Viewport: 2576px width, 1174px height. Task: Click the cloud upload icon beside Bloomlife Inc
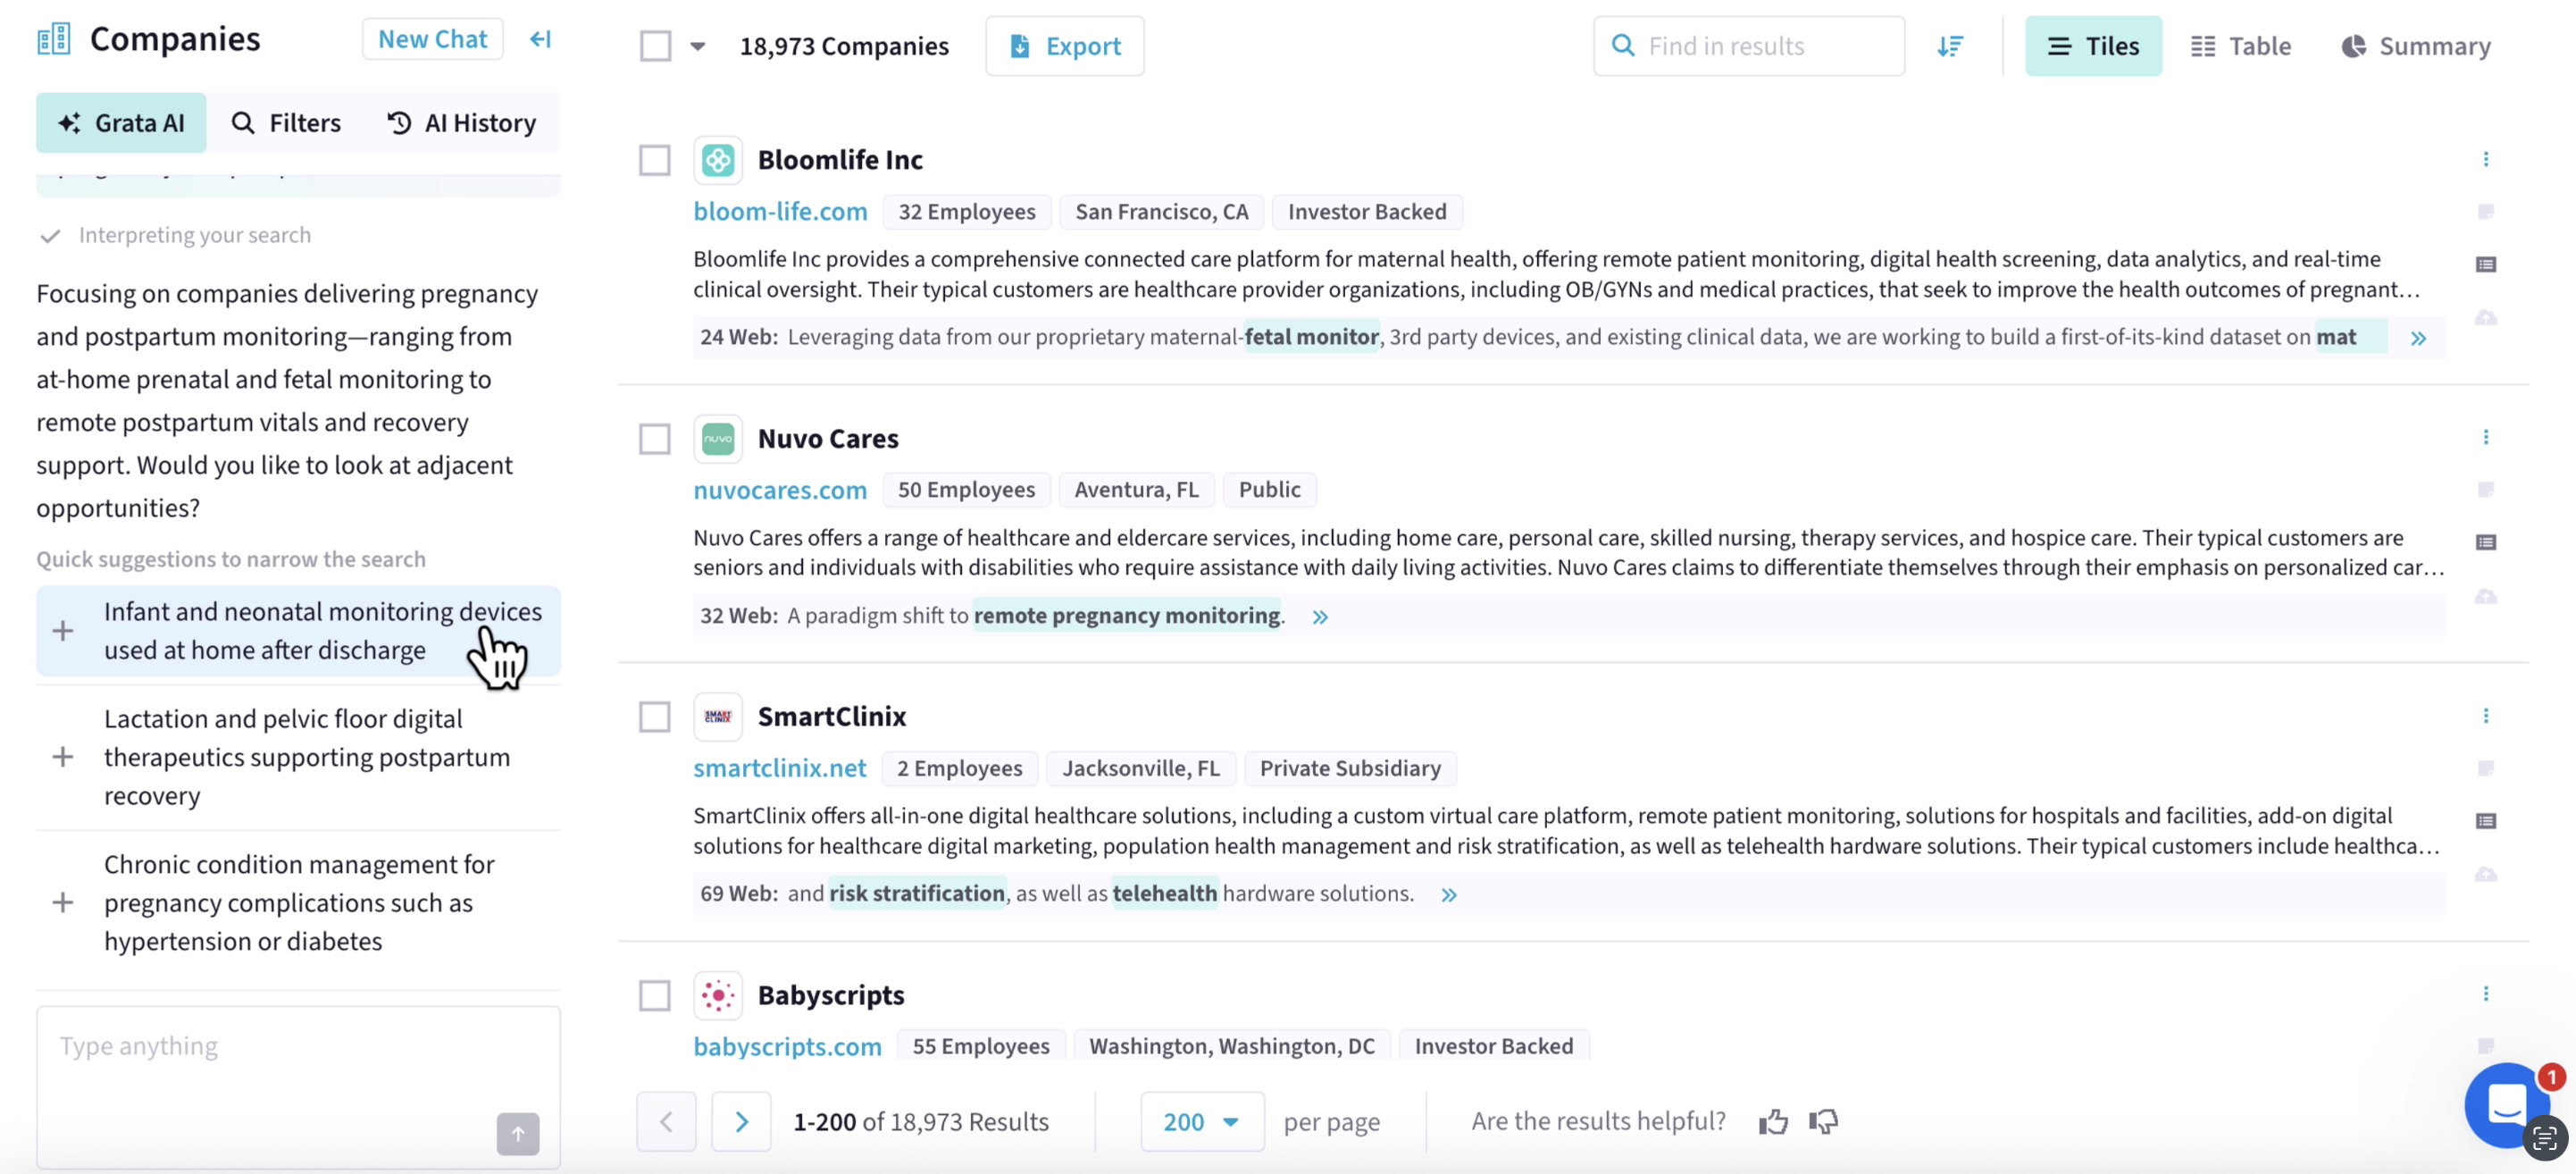click(x=2487, y=318)
